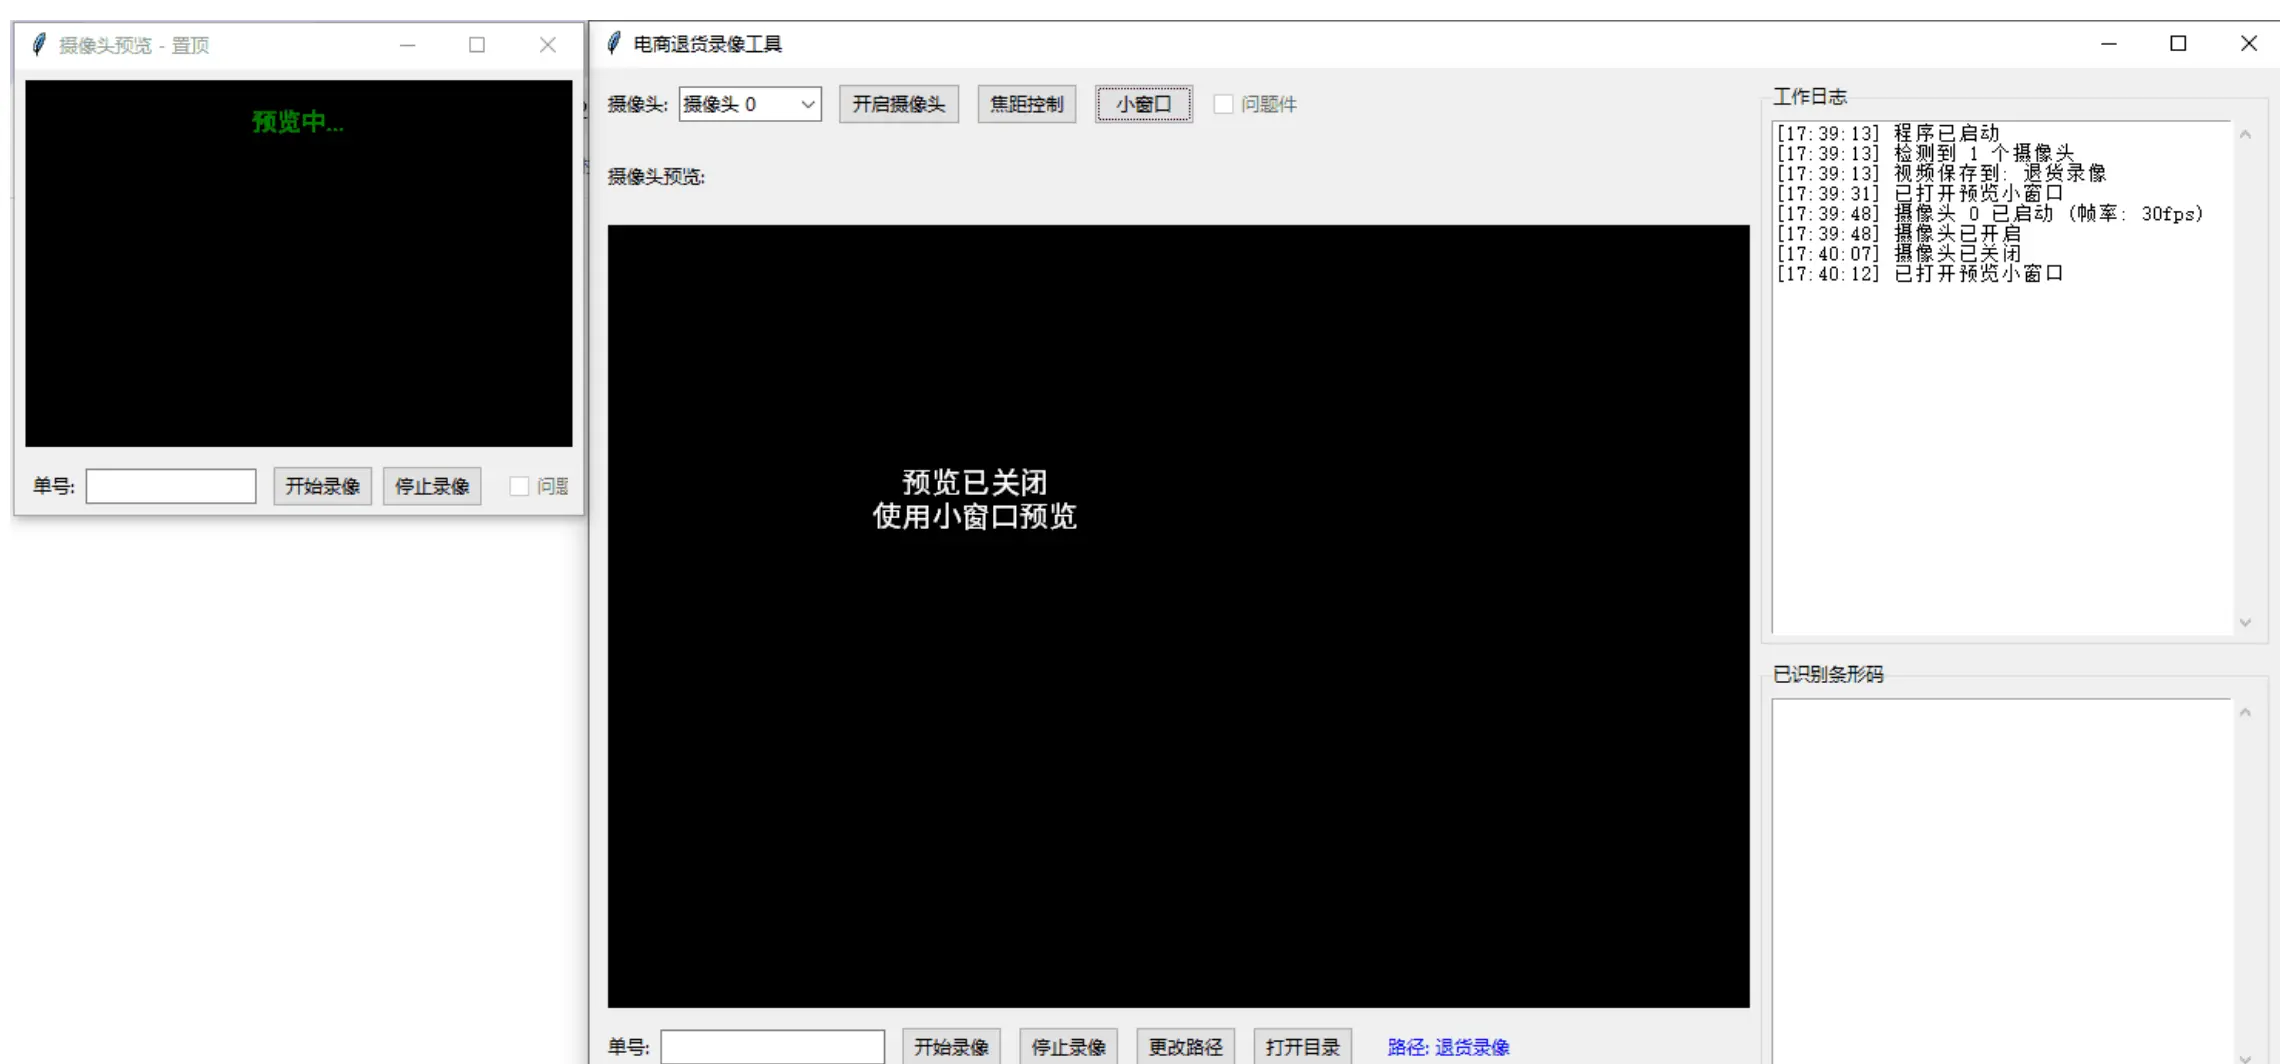Enable the 问题件 checkbox in main window

click(x=1224, y=104)
